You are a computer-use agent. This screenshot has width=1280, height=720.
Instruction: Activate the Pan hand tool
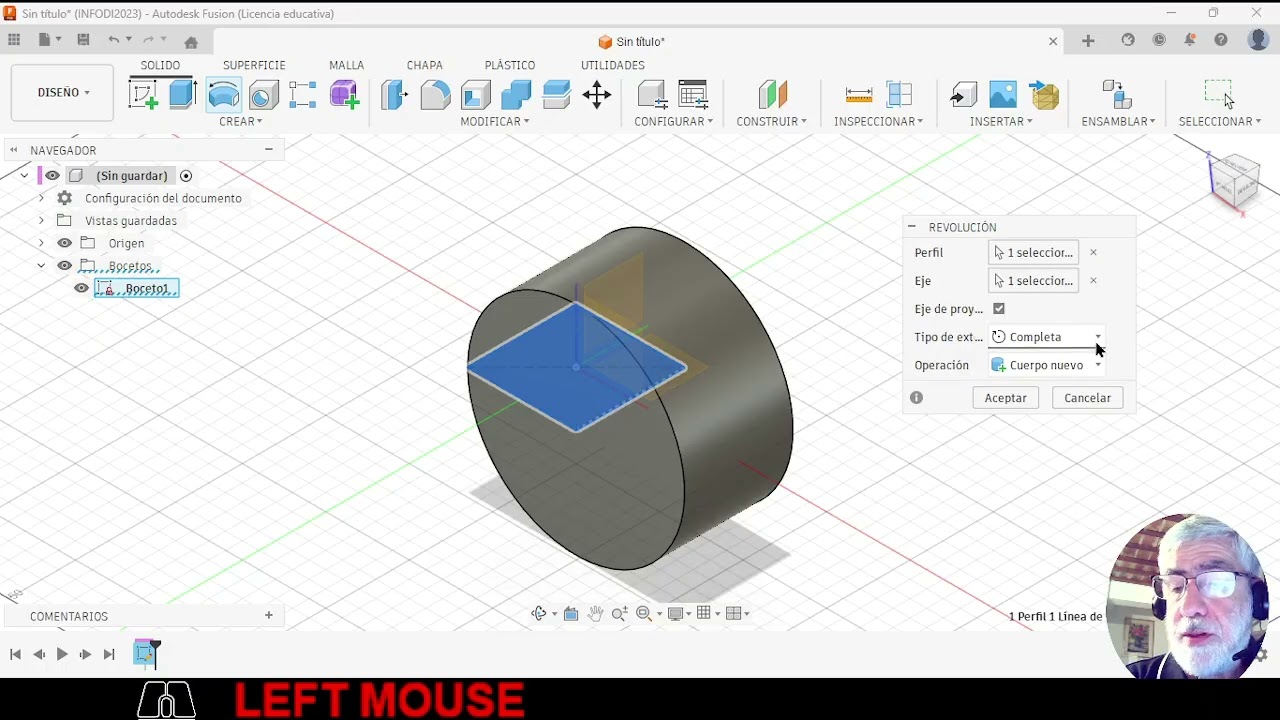click(596, 614)
